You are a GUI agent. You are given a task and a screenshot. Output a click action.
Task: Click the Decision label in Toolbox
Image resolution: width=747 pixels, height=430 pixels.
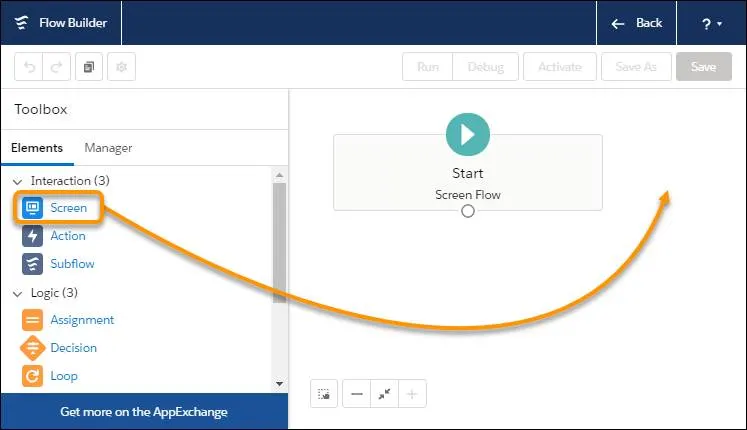(x=73, y=348)
